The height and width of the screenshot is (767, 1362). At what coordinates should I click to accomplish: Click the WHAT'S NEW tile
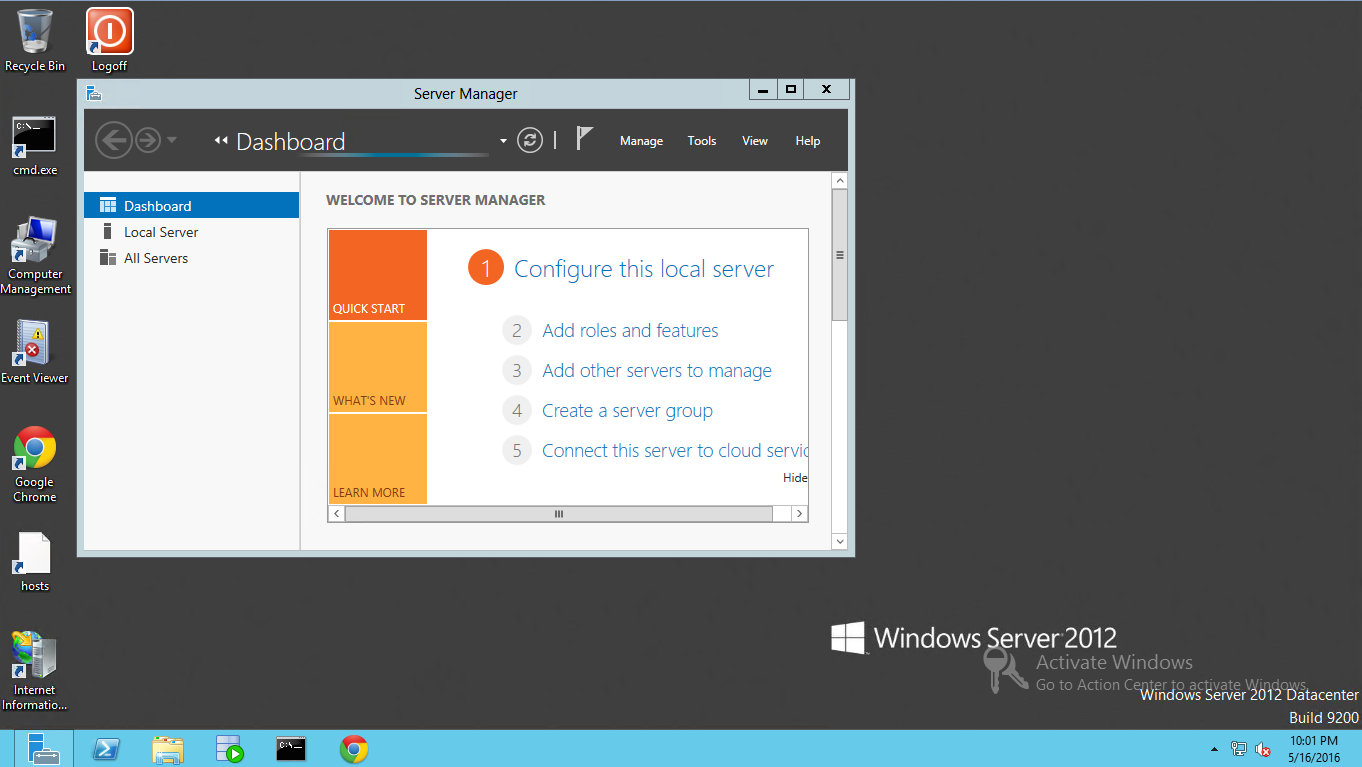(377, 367)
